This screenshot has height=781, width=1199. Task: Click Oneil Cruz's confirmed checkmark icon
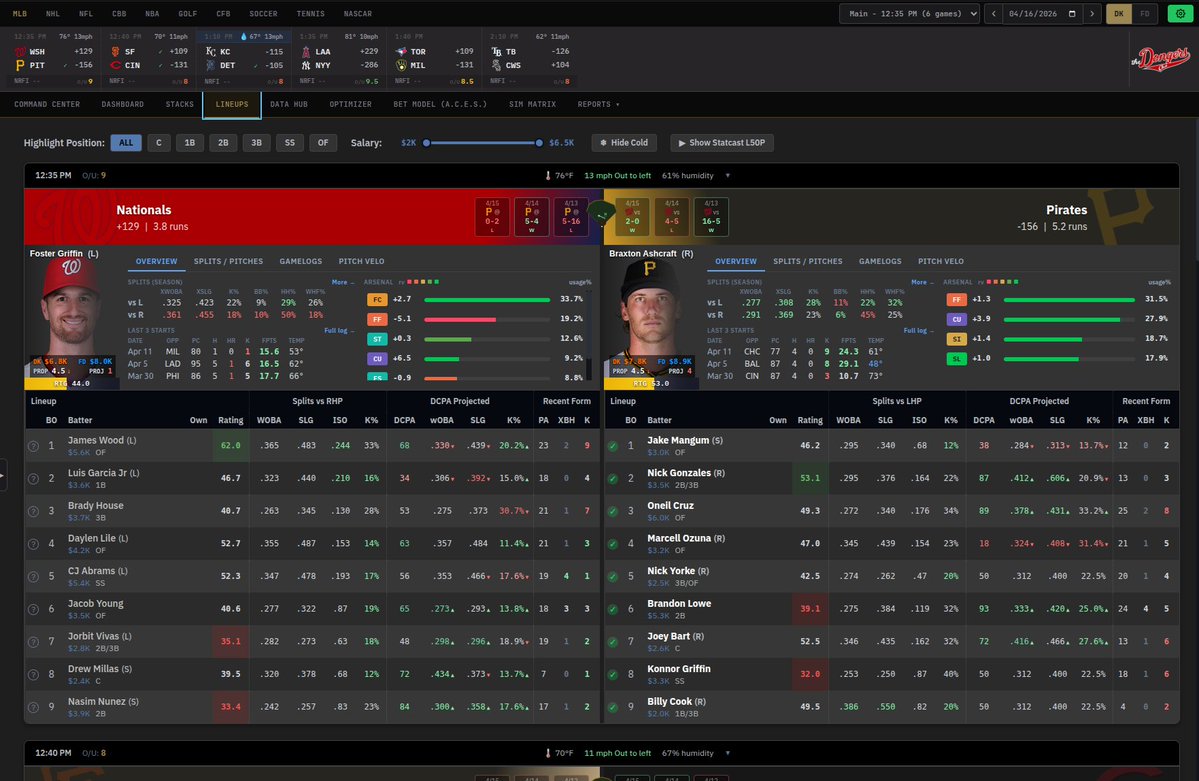click(x=612, y=511)
